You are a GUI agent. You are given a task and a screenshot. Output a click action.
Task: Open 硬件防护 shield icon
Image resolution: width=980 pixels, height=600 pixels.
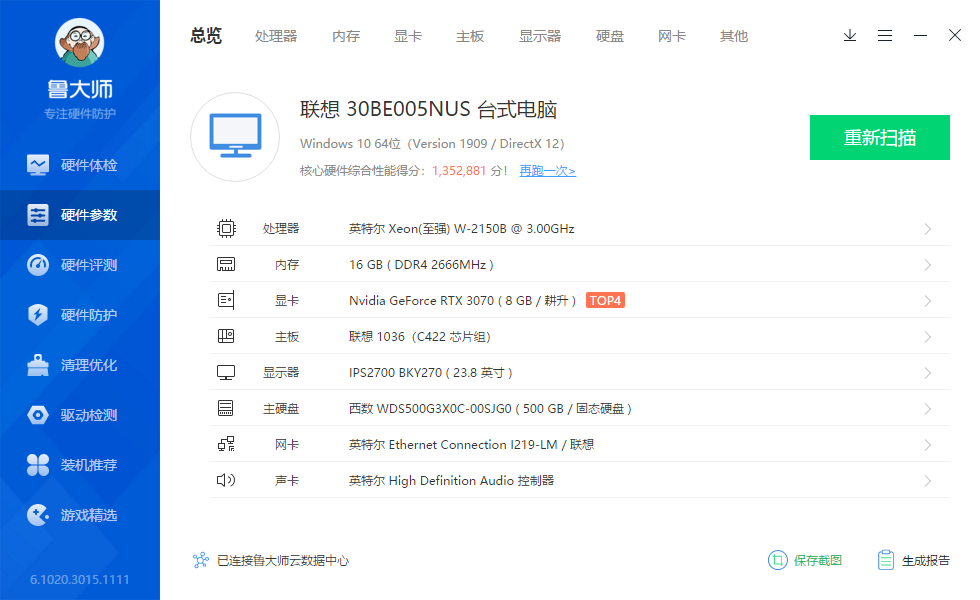38,315
